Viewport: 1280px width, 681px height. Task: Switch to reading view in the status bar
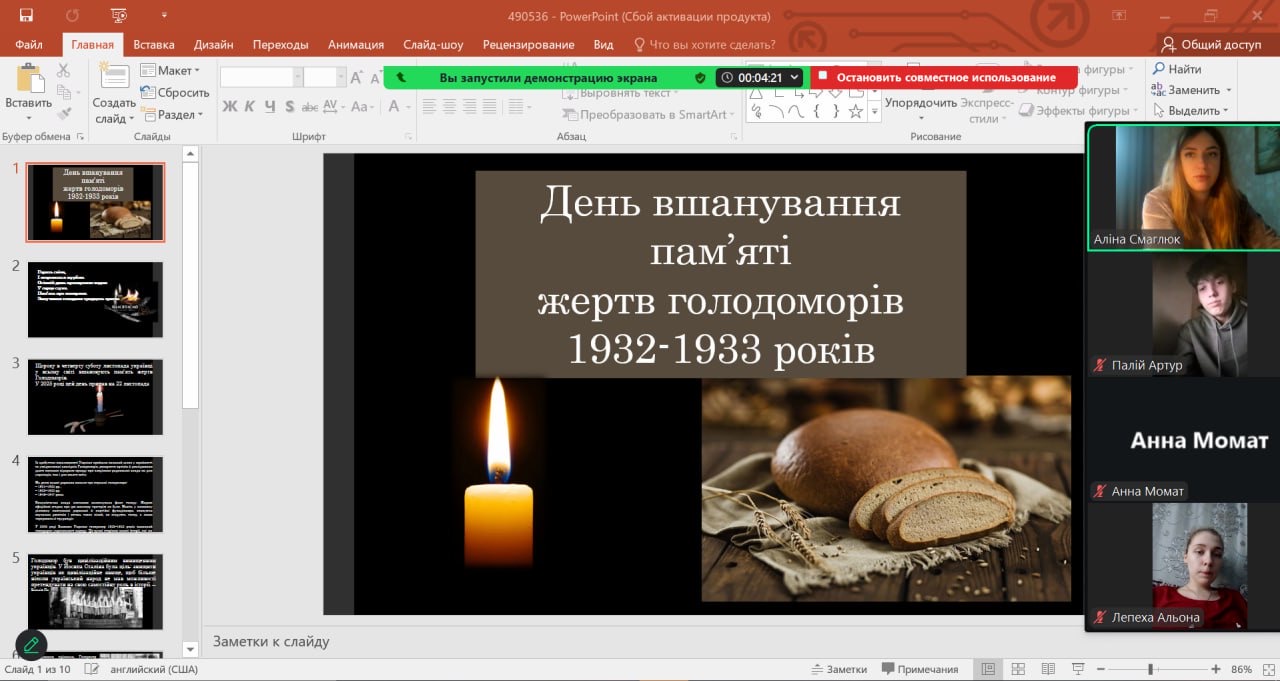[x=1048, y=669]
